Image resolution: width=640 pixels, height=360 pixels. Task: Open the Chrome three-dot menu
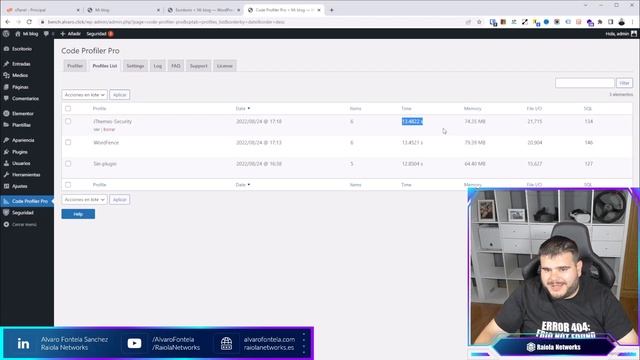[x=633, y=22]
